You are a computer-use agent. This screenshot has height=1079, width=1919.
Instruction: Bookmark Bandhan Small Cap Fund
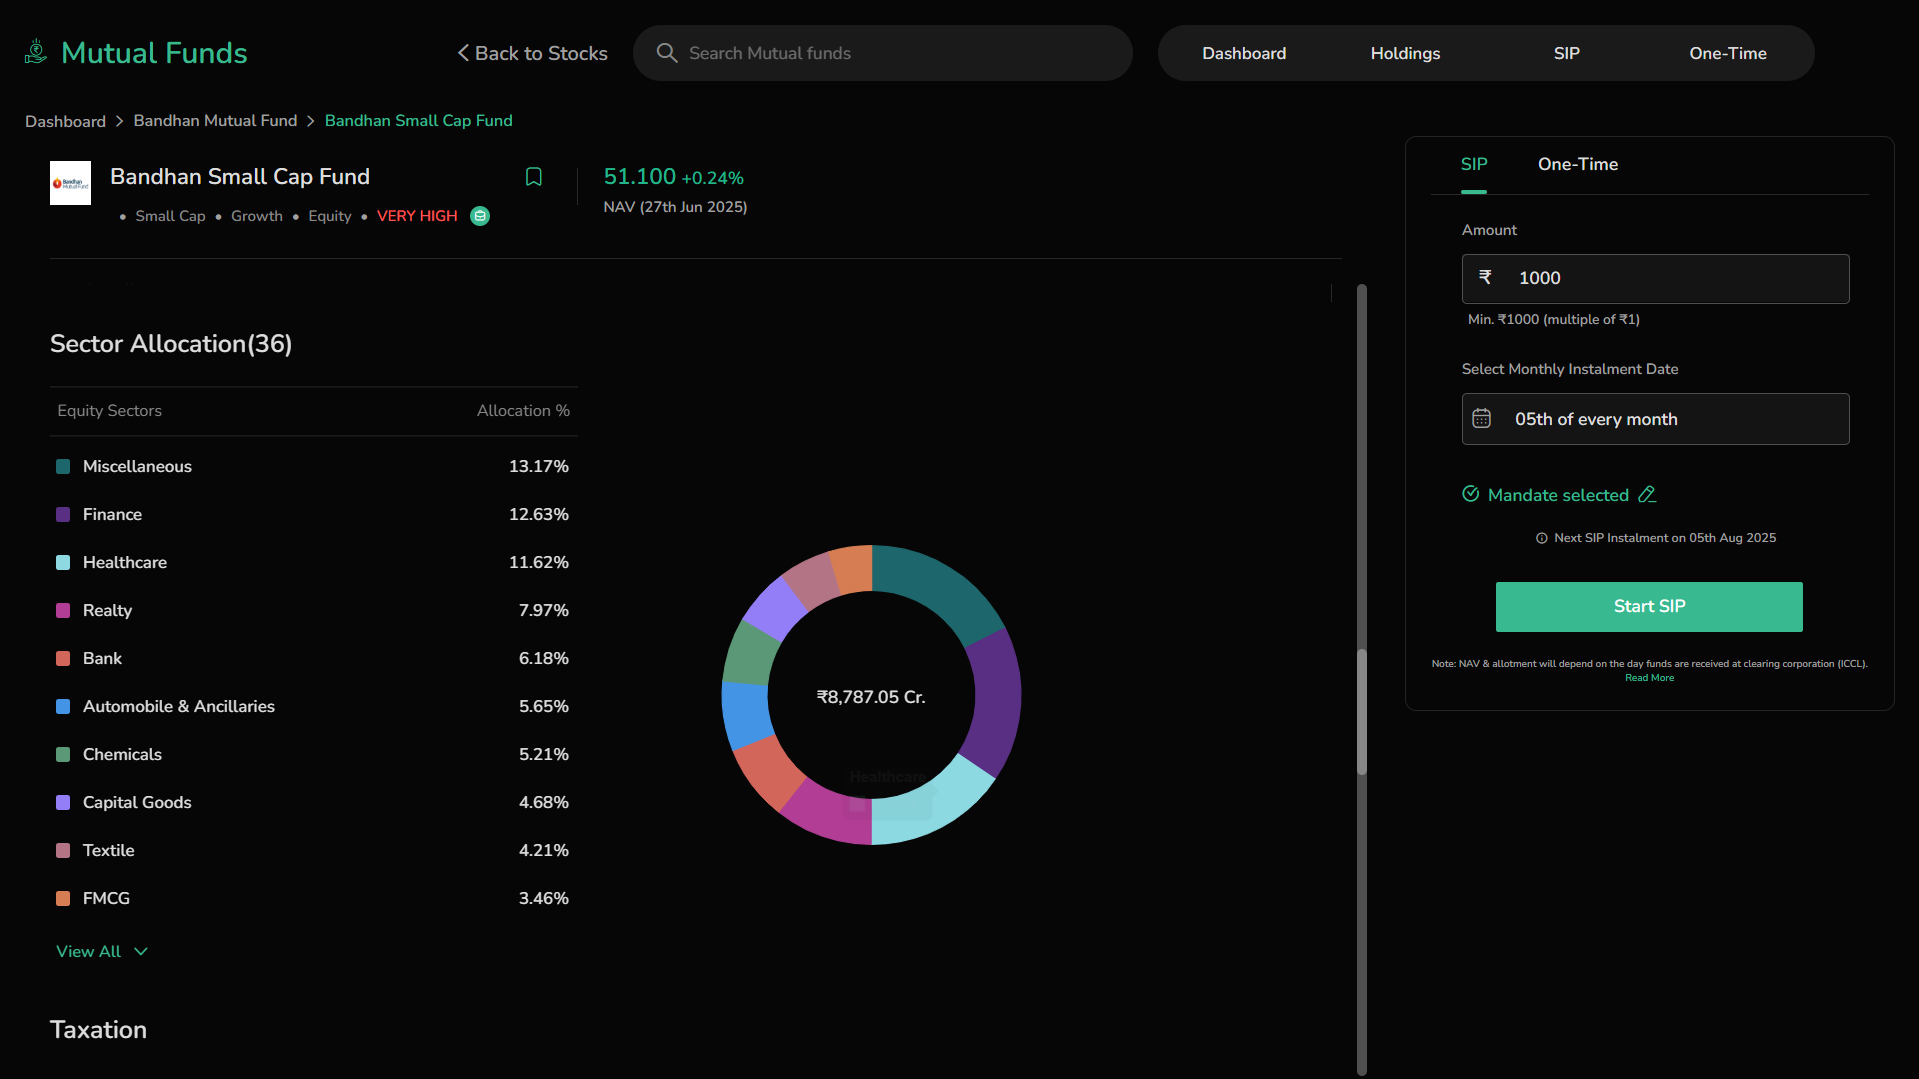[534, 177]
